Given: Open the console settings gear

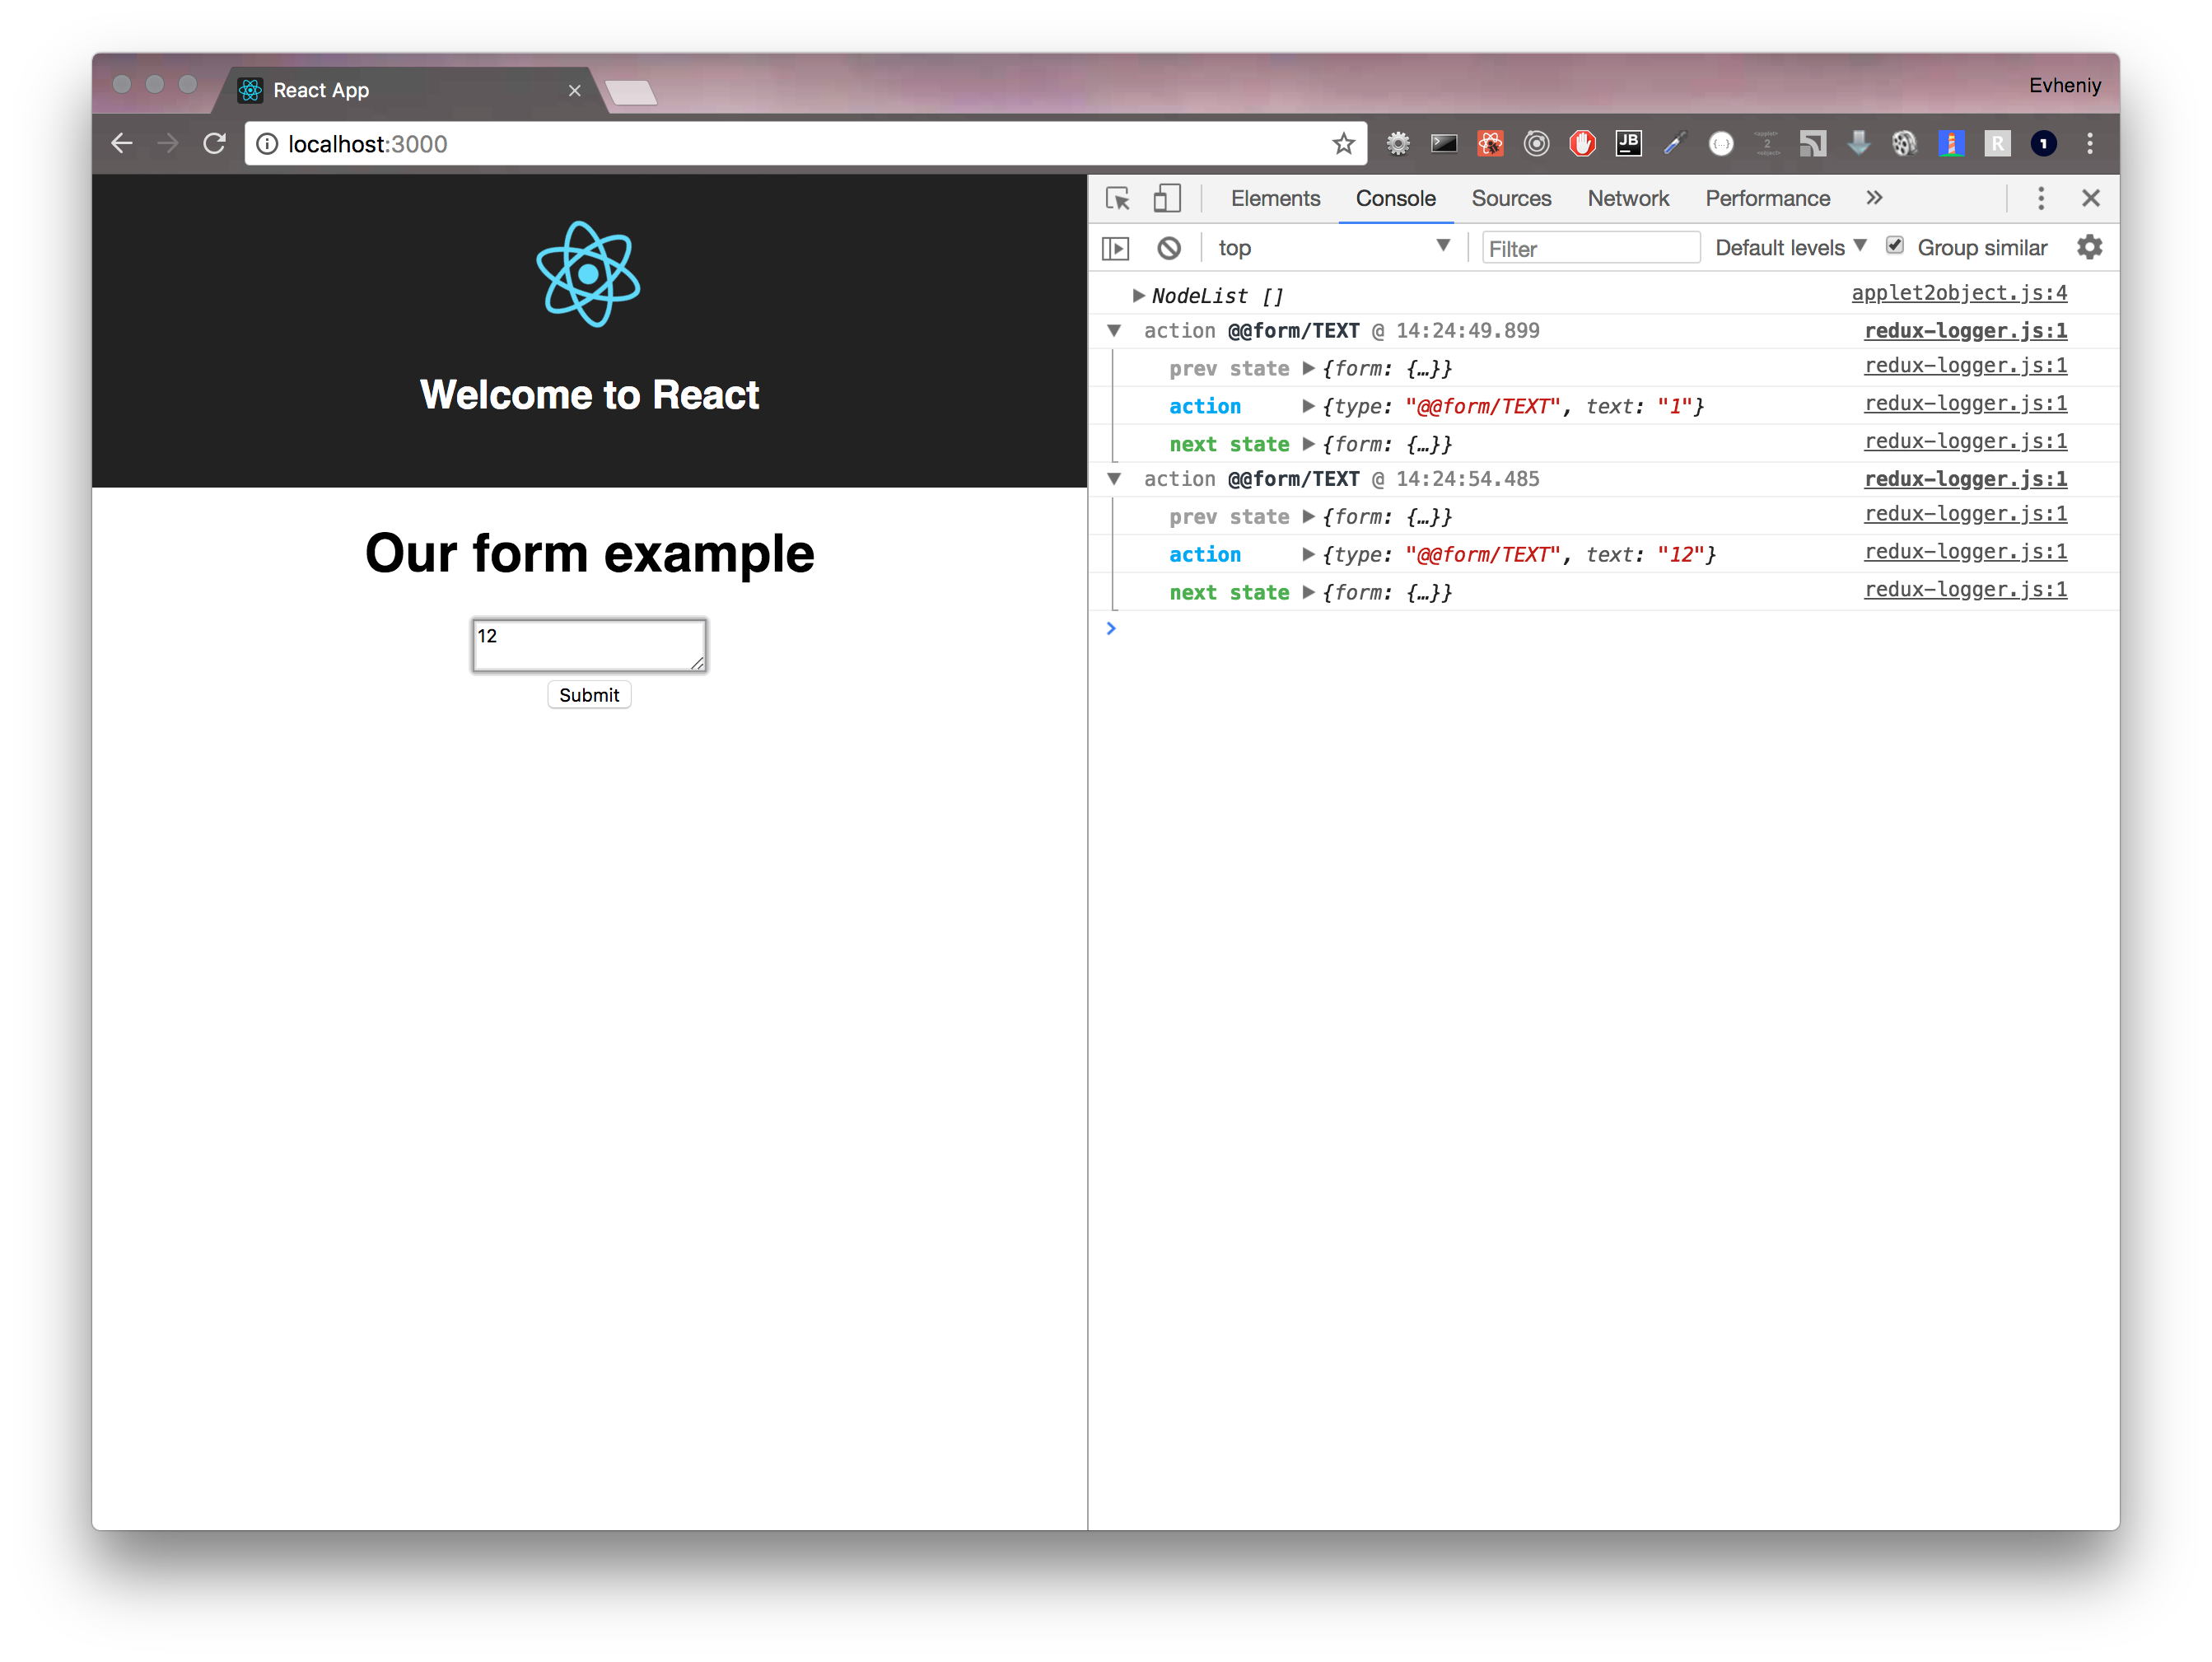Looking at the screenshot, I should [x=2090, y=247].
